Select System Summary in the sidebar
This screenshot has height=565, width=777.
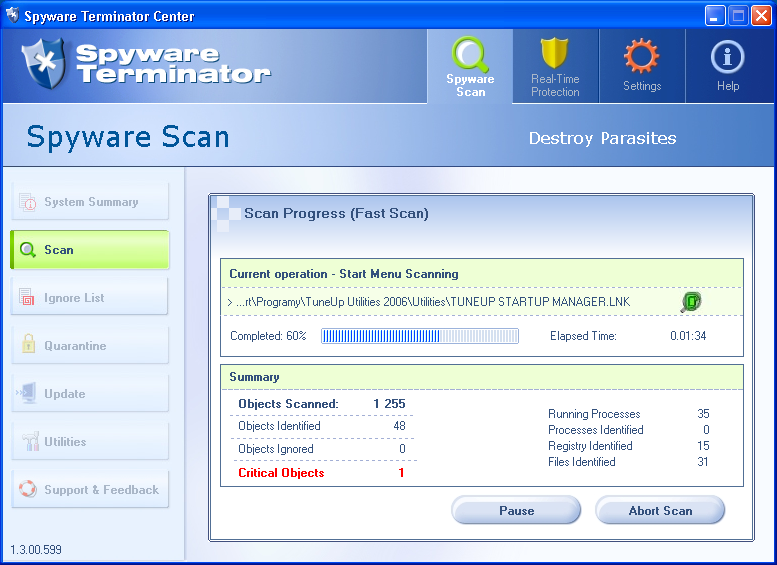coord(90,202)
